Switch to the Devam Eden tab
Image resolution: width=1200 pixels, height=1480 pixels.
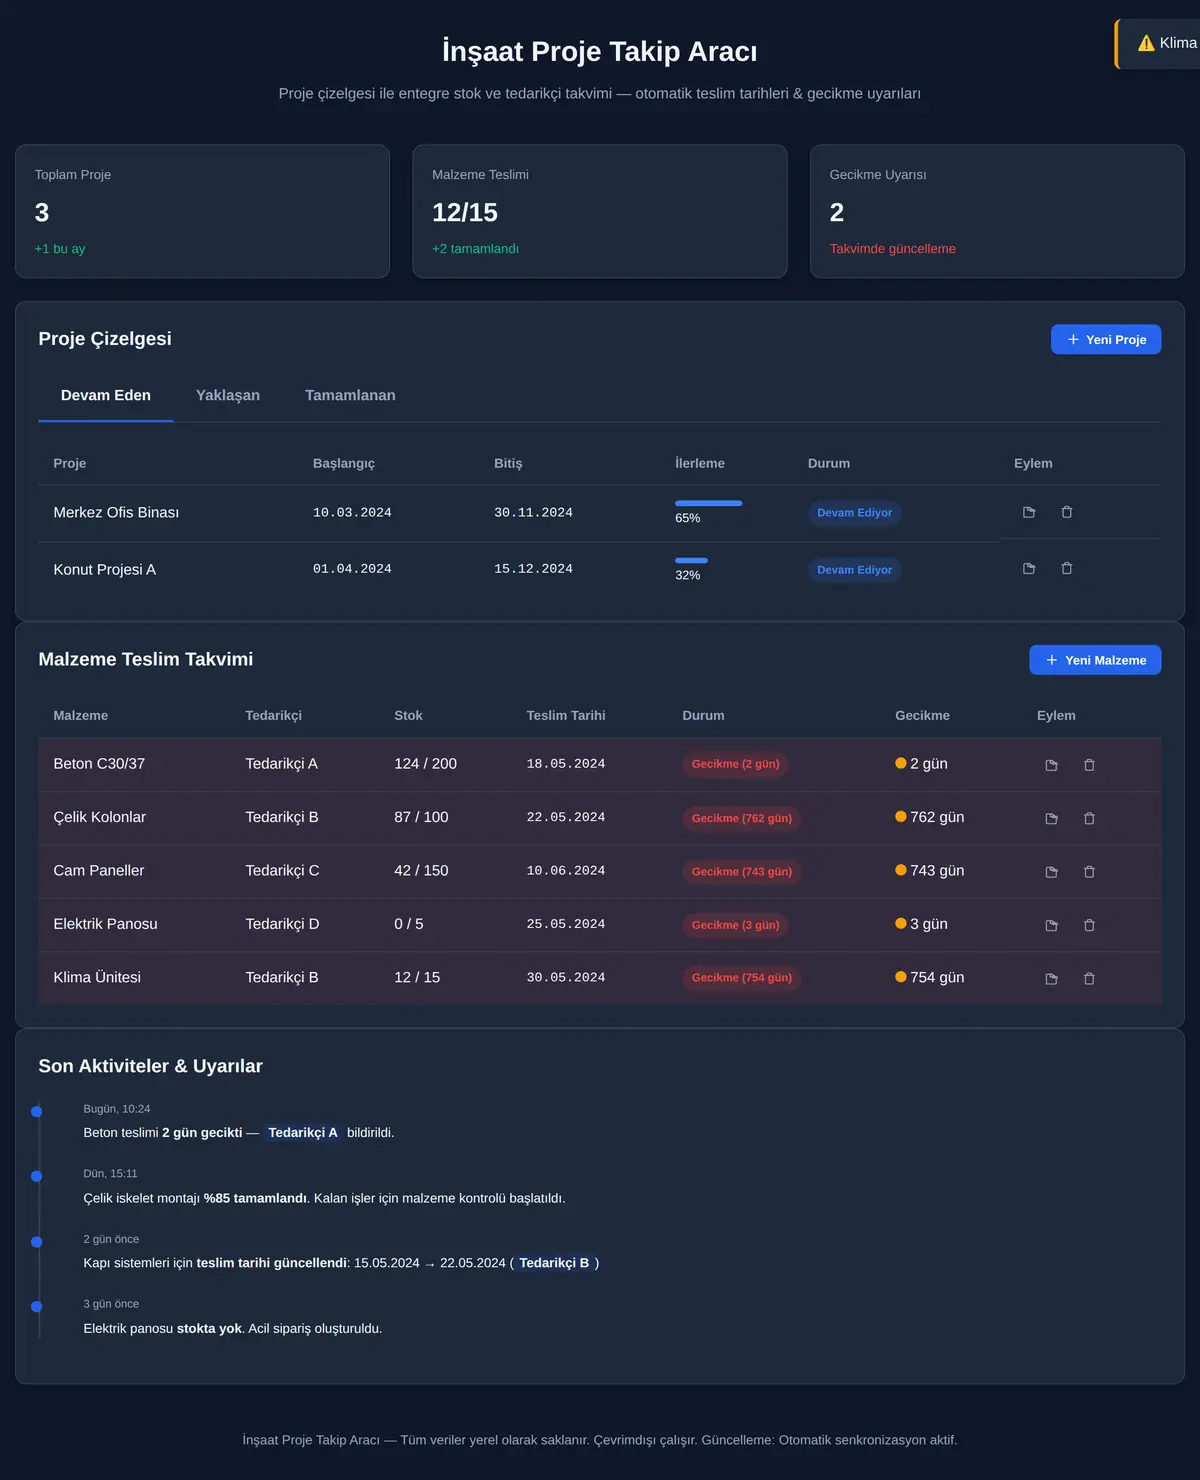[x=106, y=396]
